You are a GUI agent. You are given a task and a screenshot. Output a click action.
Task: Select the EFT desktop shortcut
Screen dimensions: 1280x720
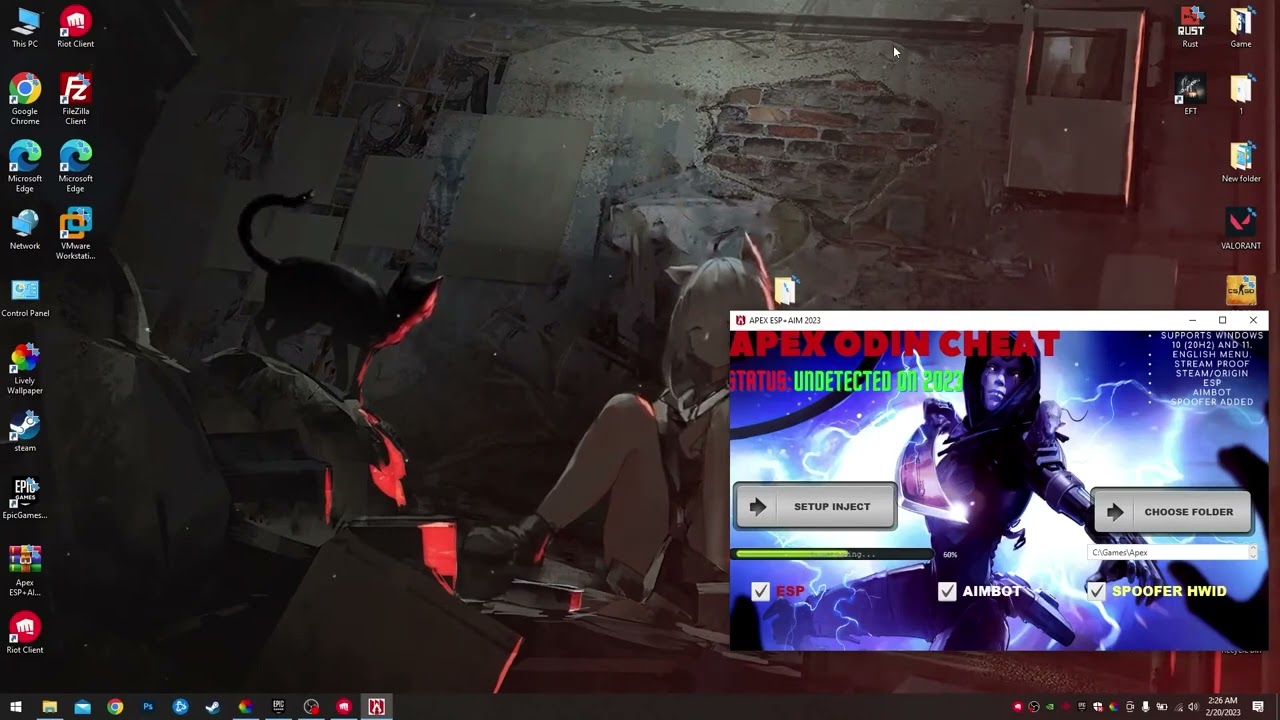tap(1190, 95)
